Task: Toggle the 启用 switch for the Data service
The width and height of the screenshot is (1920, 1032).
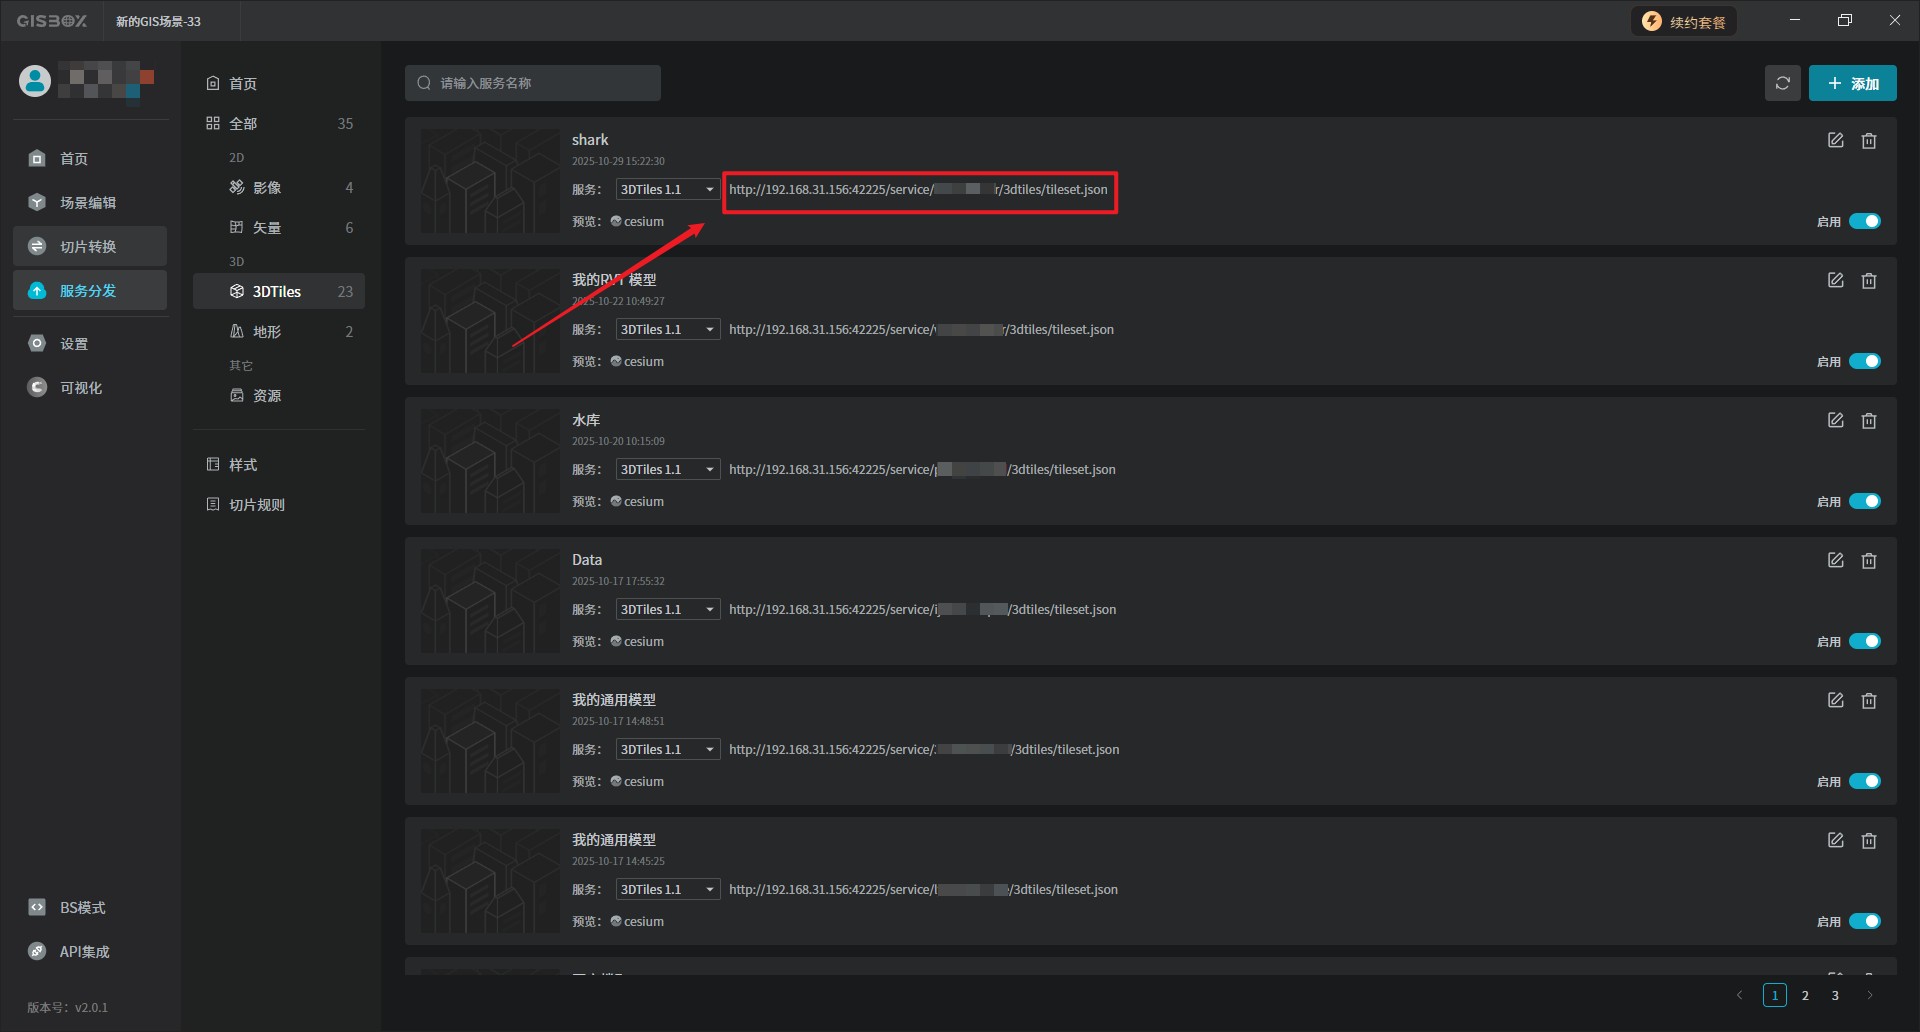Action: 1864,642
